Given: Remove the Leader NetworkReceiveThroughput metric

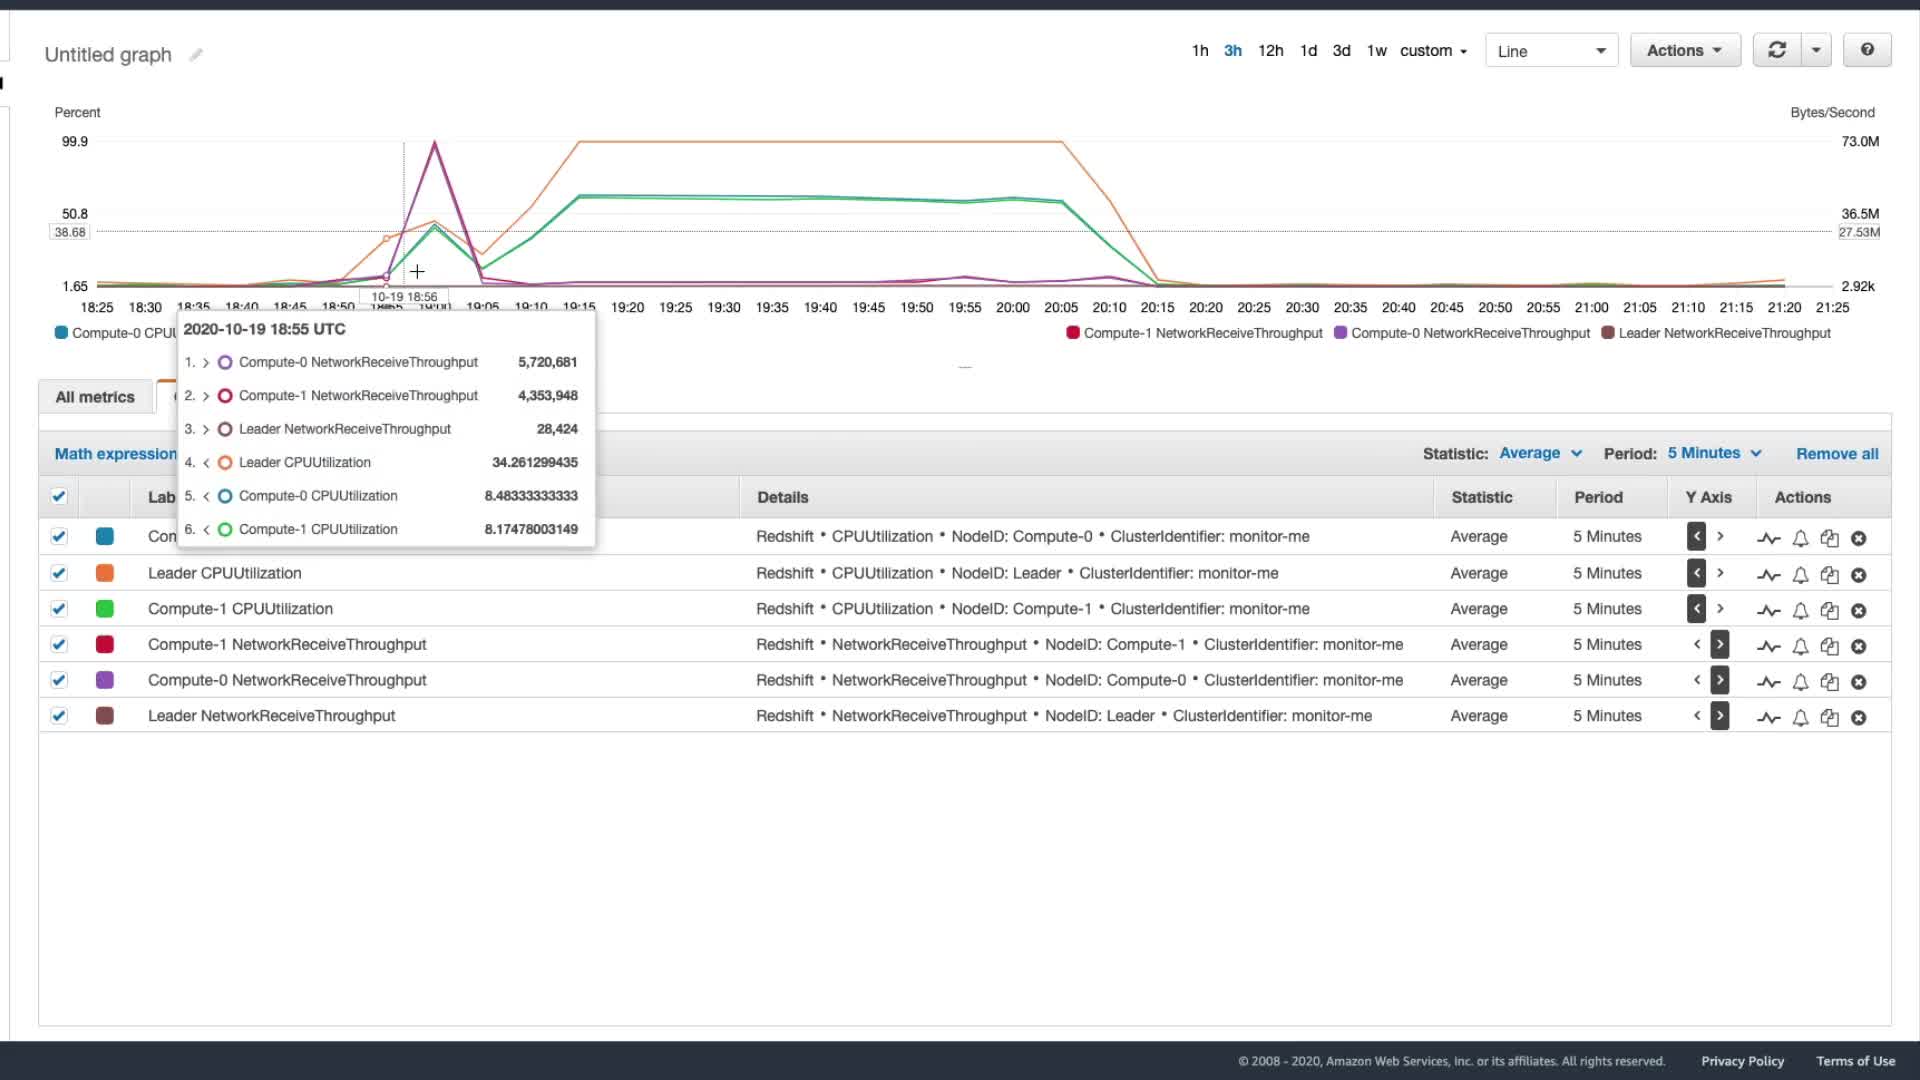Looking at the screenshot, I should (x=1858, y=718).
